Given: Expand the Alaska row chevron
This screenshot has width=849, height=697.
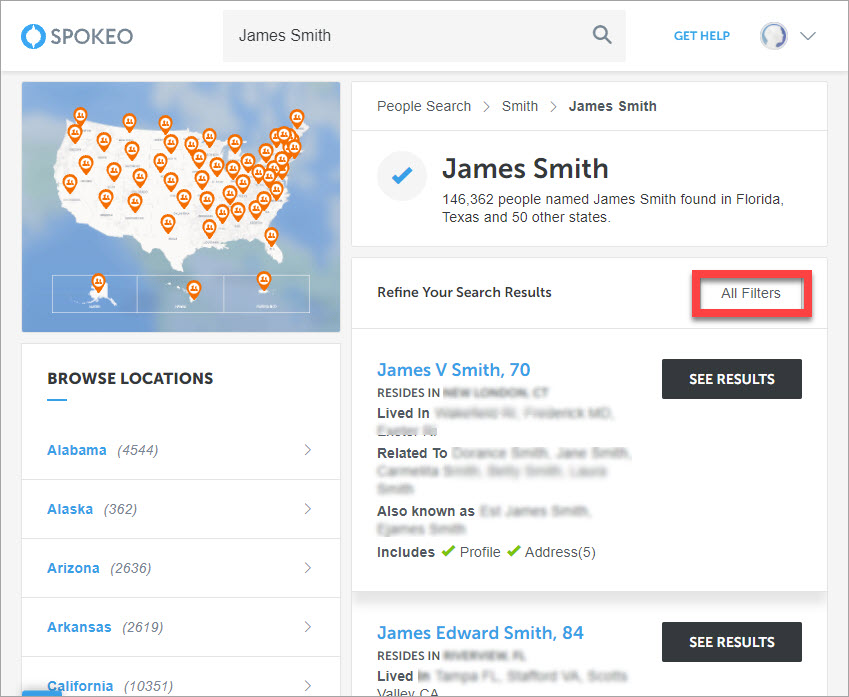Looking at the screenshot, I should 308,509.
